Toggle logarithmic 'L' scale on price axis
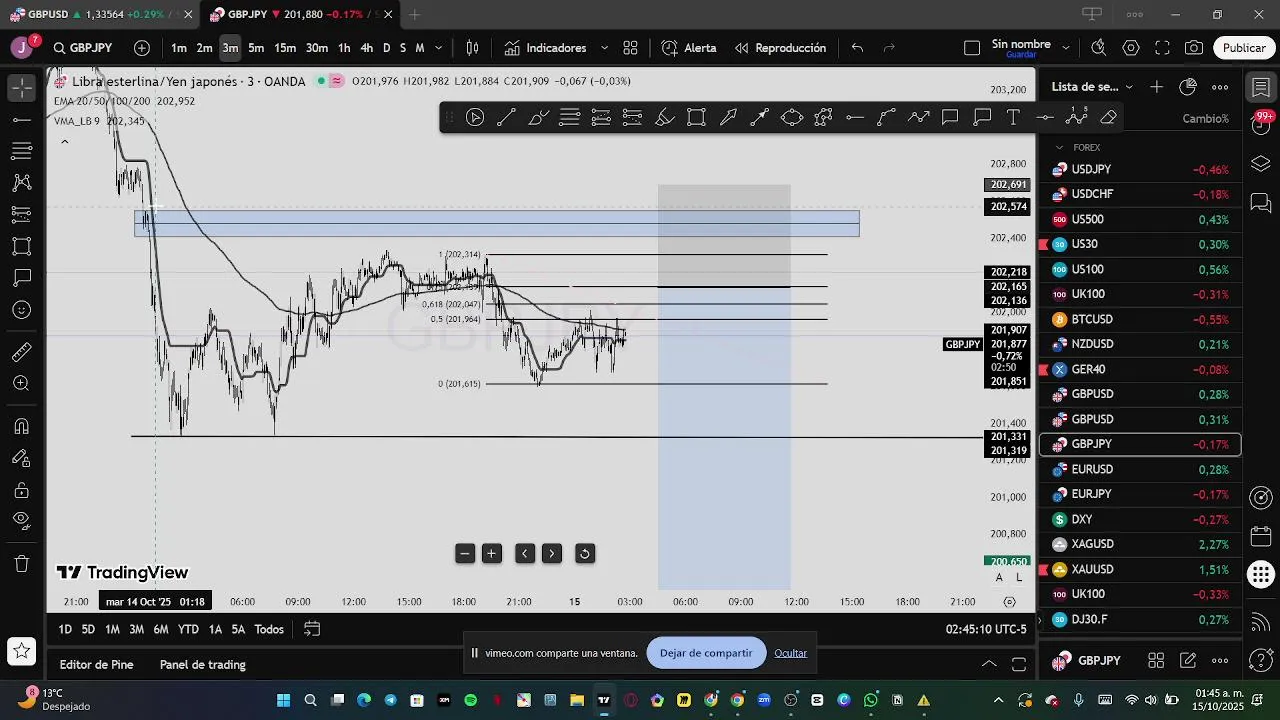The width and height of the screenshot is (1280, 720). (1019, 577)
